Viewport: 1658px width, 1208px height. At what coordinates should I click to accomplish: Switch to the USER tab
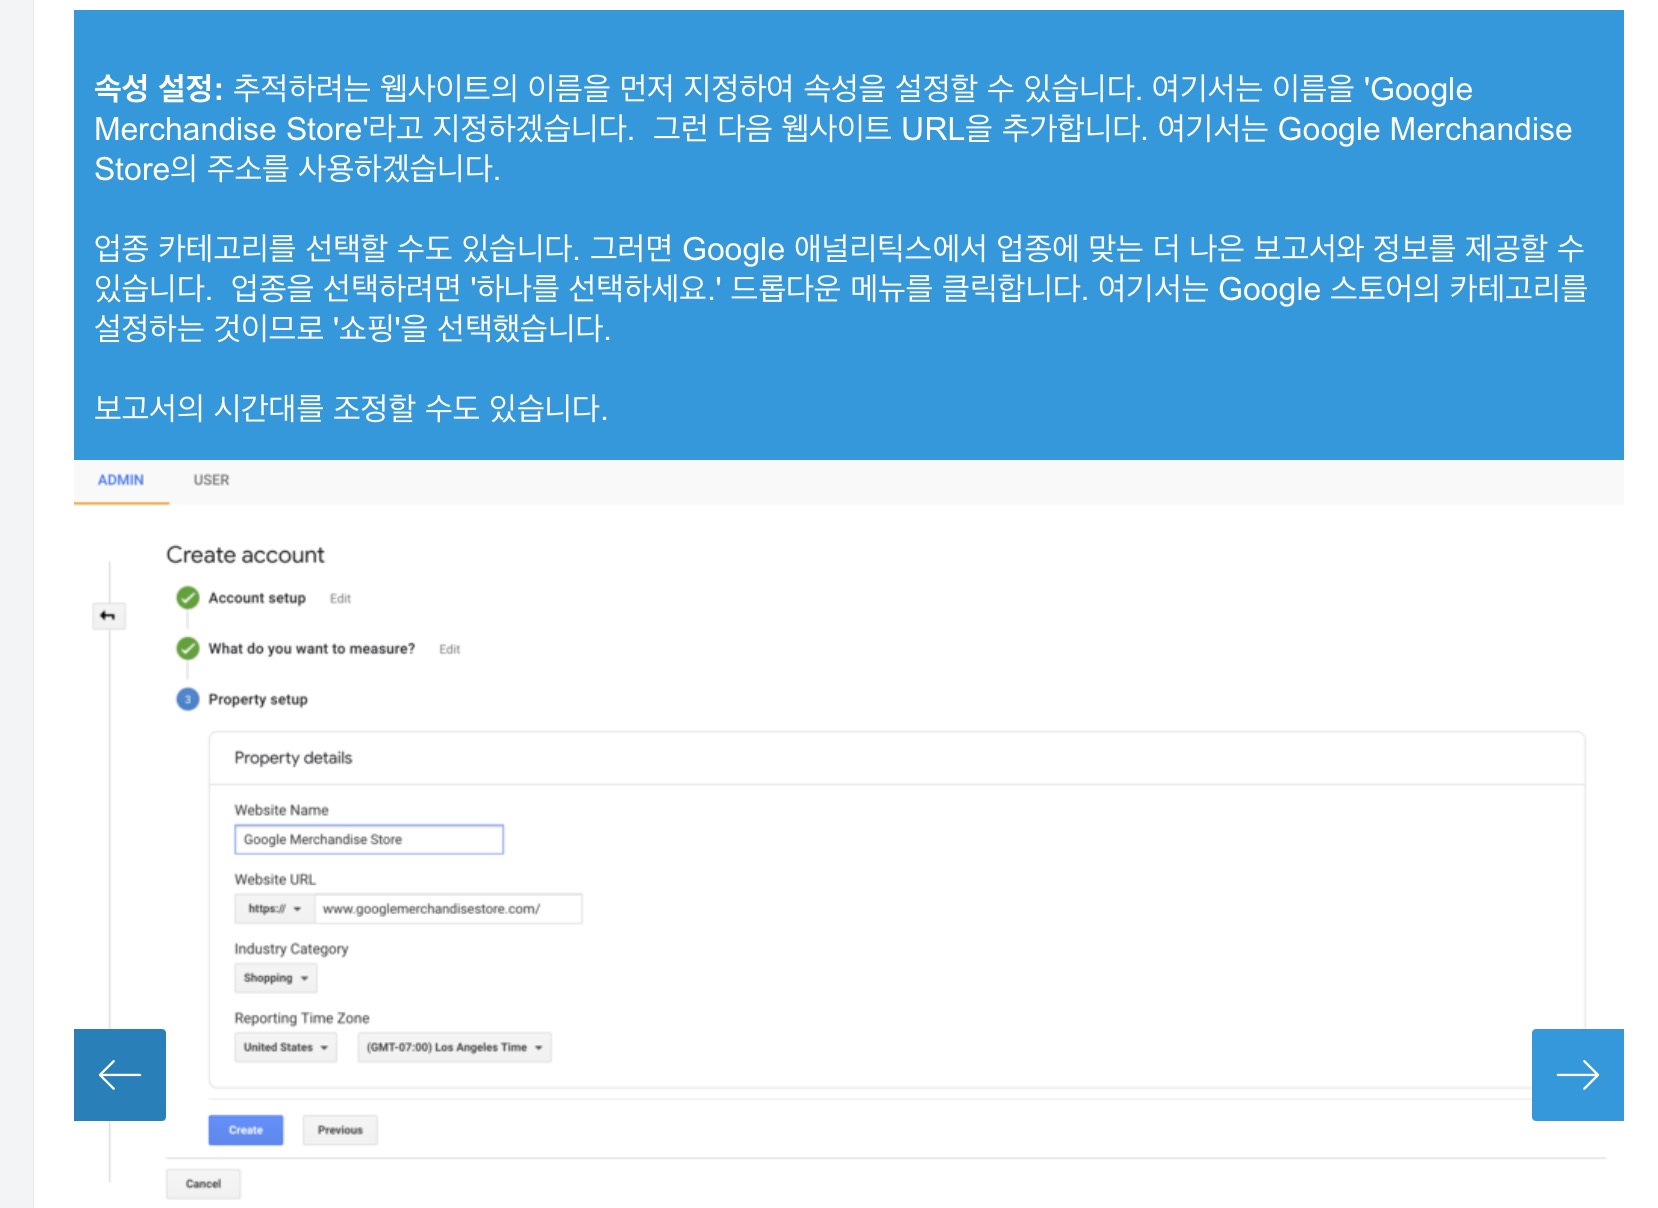[x=211, y=480]
